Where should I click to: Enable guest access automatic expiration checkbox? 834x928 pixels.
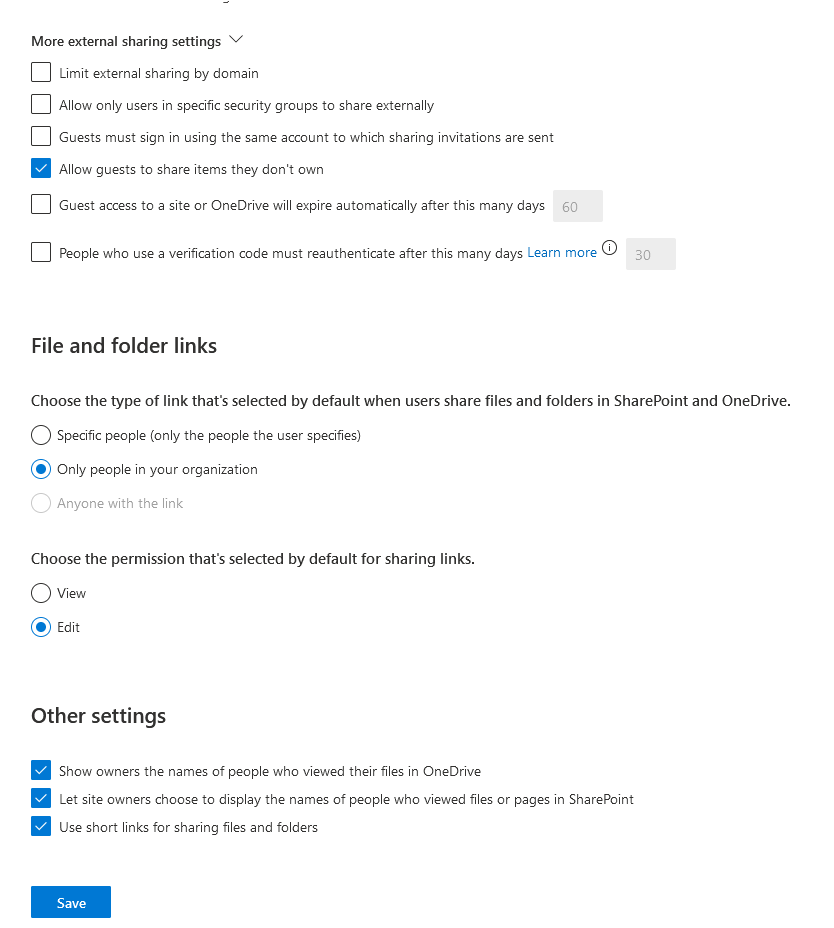(41, 205)
